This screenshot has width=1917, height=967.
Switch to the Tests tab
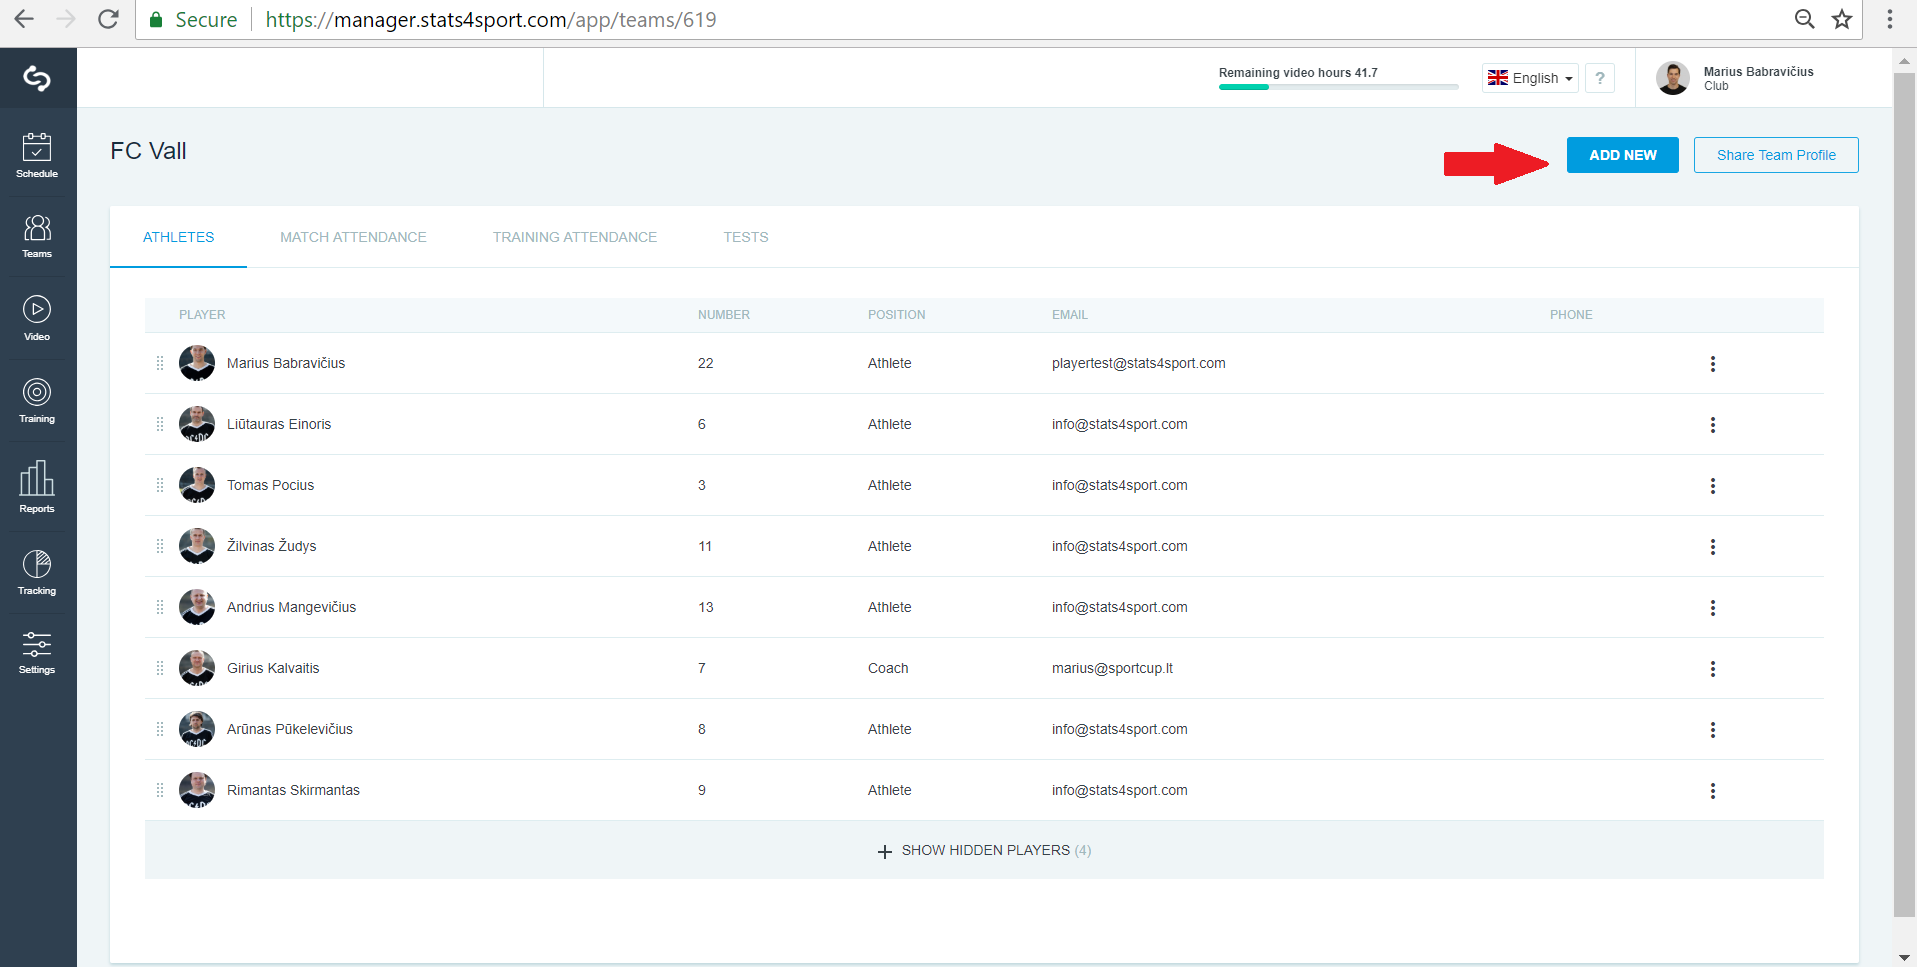(x=746, y=237)
